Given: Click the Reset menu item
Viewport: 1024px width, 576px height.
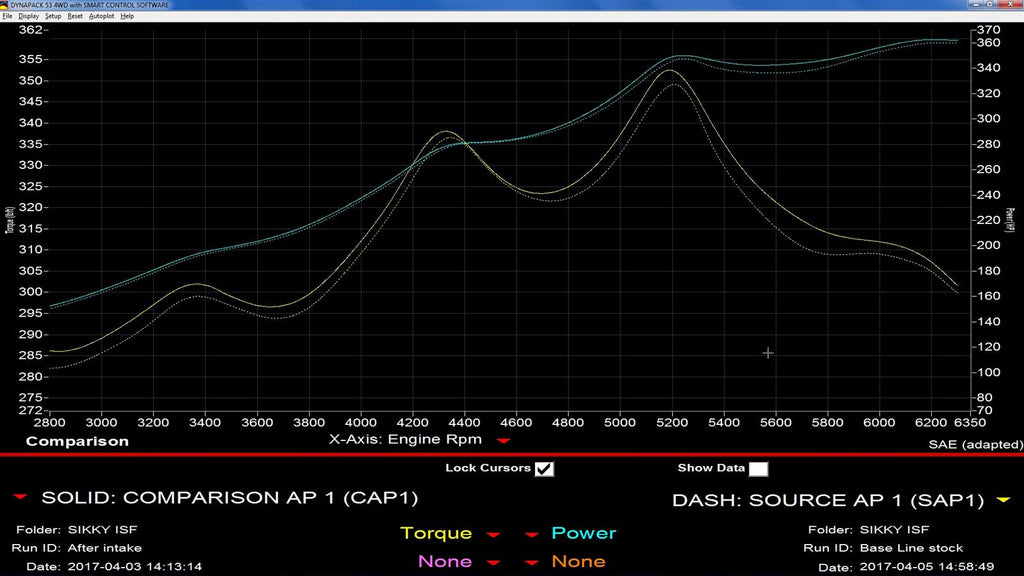Looking at the screenshot, I should (75, 16).
